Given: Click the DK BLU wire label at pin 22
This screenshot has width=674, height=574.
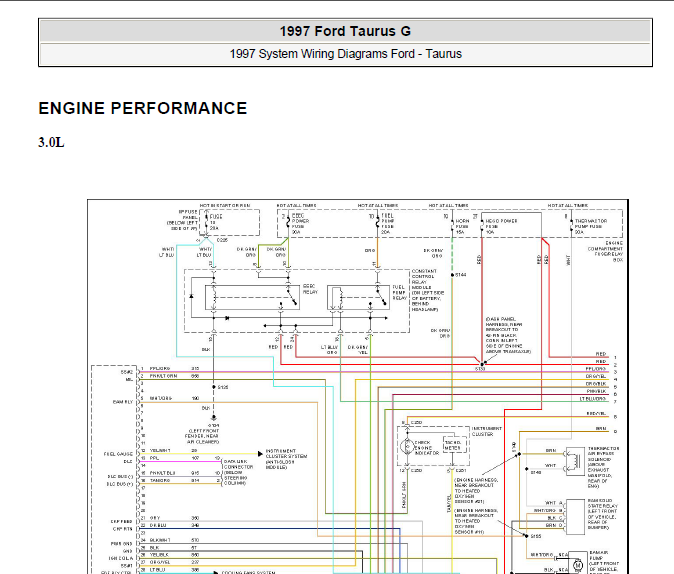Looking at the screenshot, I should (158, 525).
